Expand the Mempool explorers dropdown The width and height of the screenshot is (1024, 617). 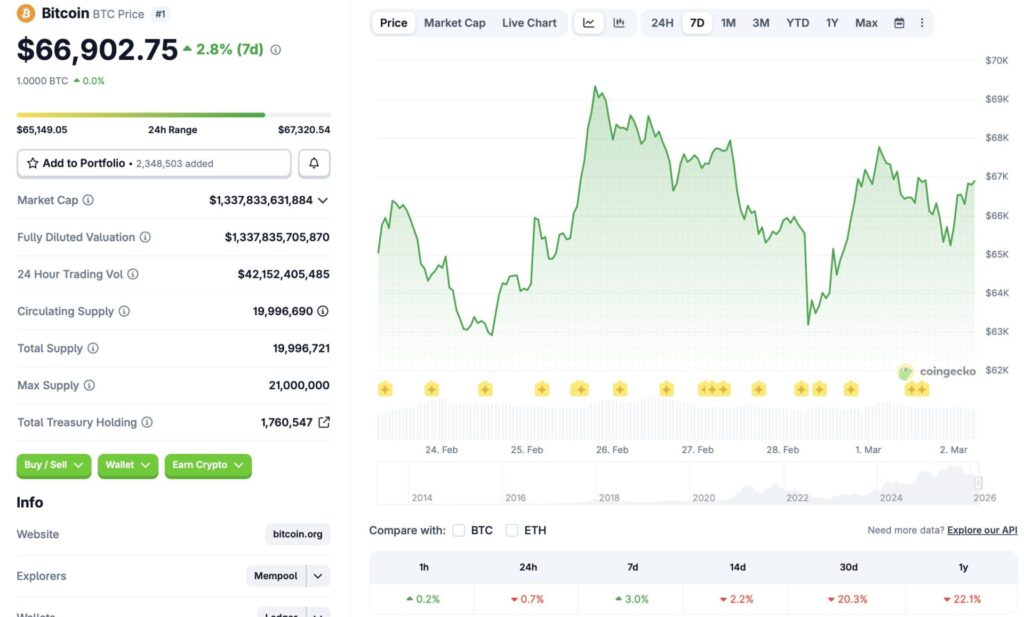tap(317, 576)
